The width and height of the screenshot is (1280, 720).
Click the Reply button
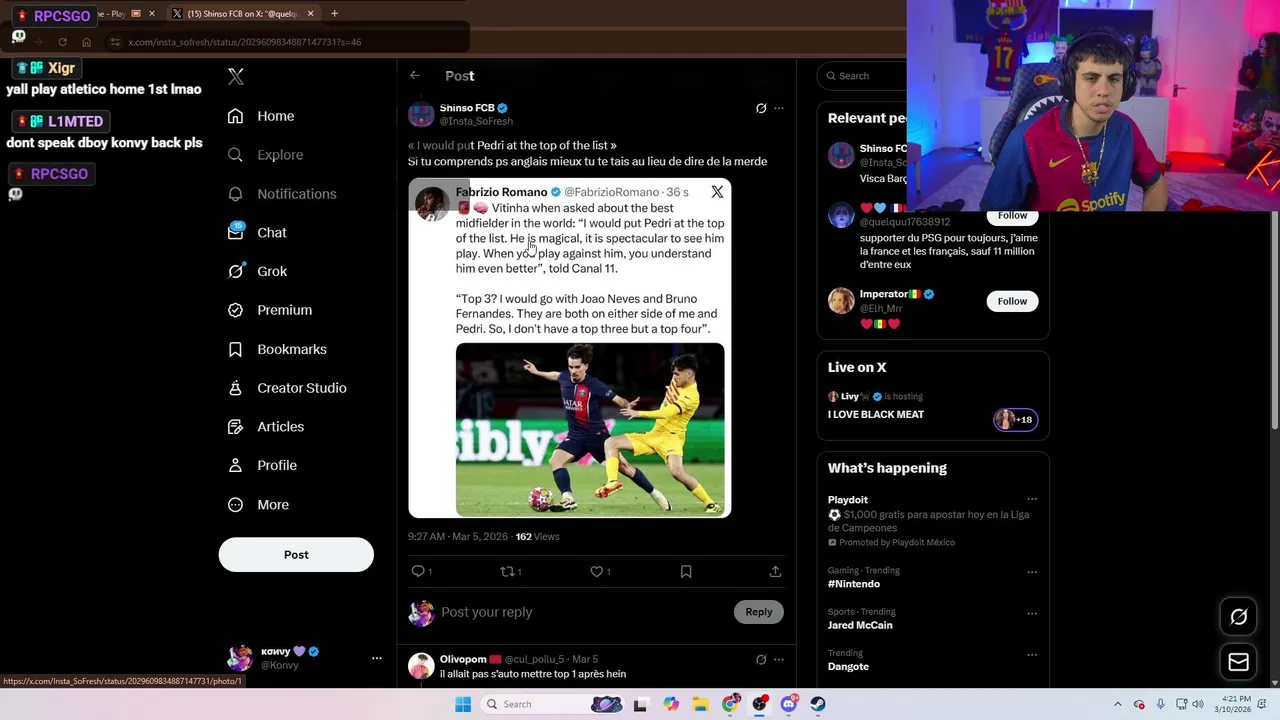(758, 612)
